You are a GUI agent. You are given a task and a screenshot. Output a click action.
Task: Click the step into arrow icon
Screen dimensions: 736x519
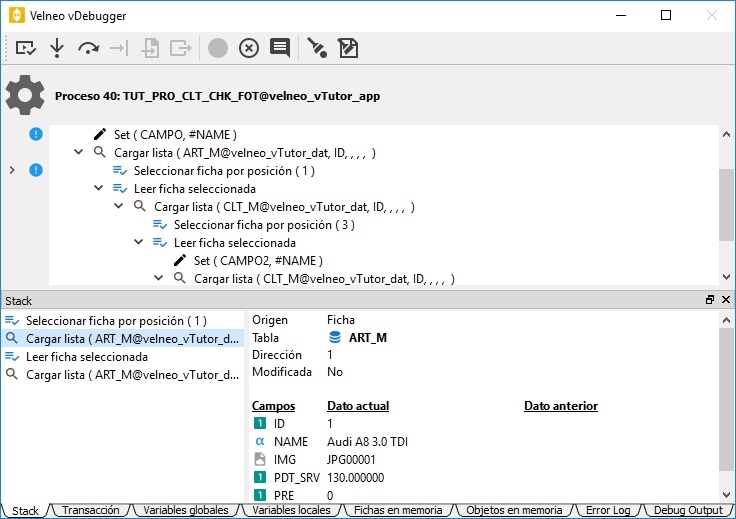tap(57, 47)
